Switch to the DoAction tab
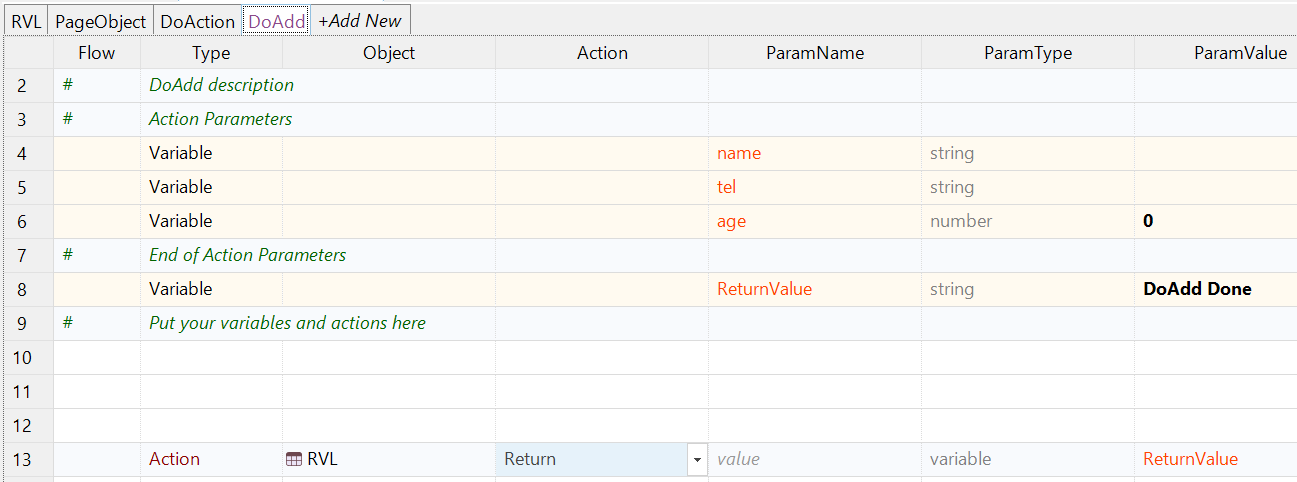The width and height of the screenshot is (1297, 482). [x=197, y=21]
